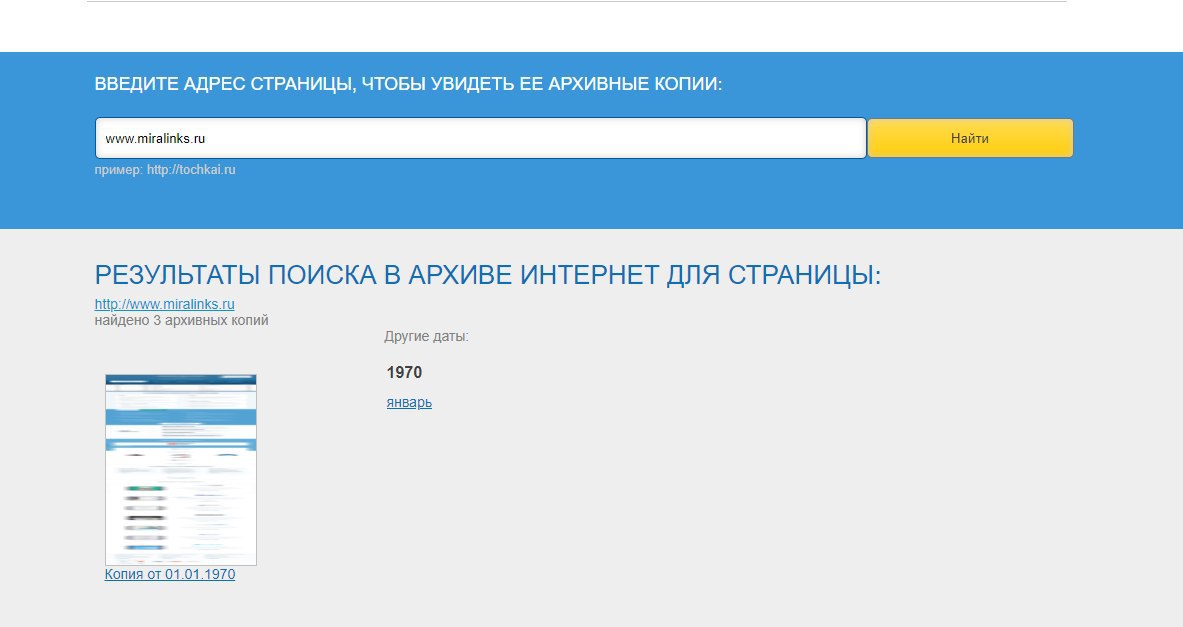Click the 1970 year heading
The height and width of the screenshot is (627, 1183).
coord(404,372)
